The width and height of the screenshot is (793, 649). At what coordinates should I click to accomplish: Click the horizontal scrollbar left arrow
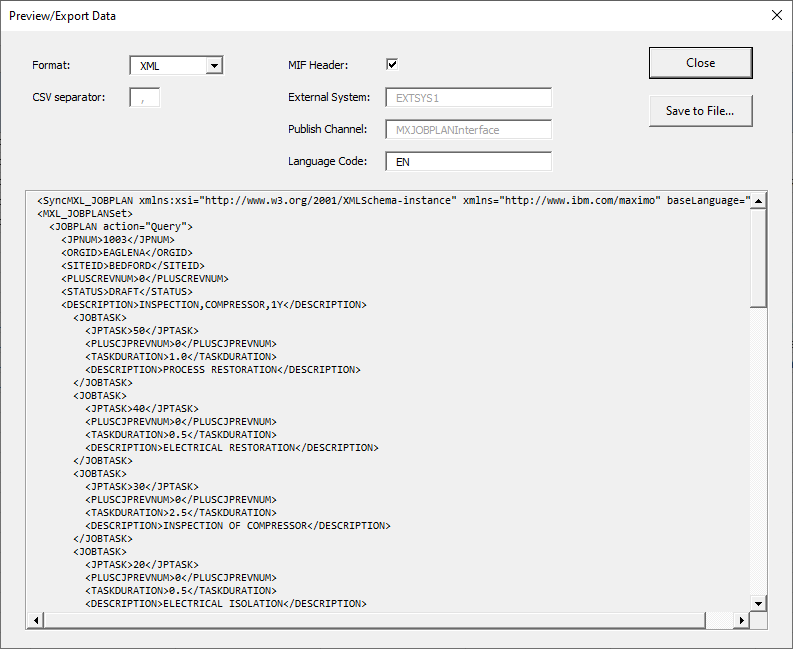click(x=35, y=620)
